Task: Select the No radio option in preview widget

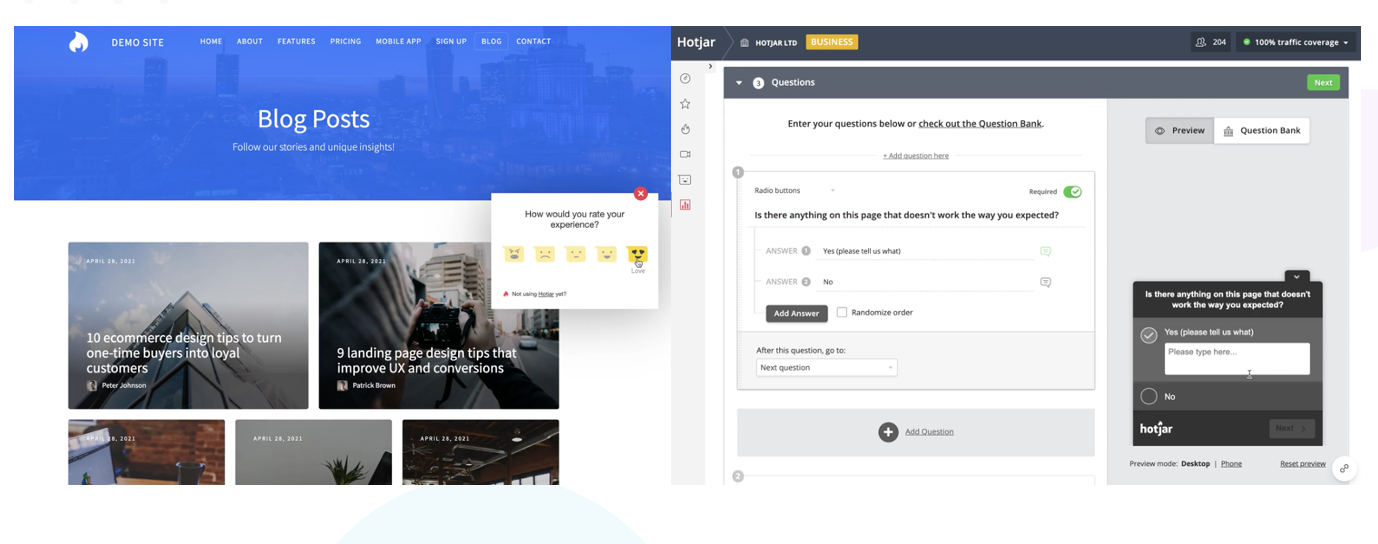Action: pos(1149,396)
